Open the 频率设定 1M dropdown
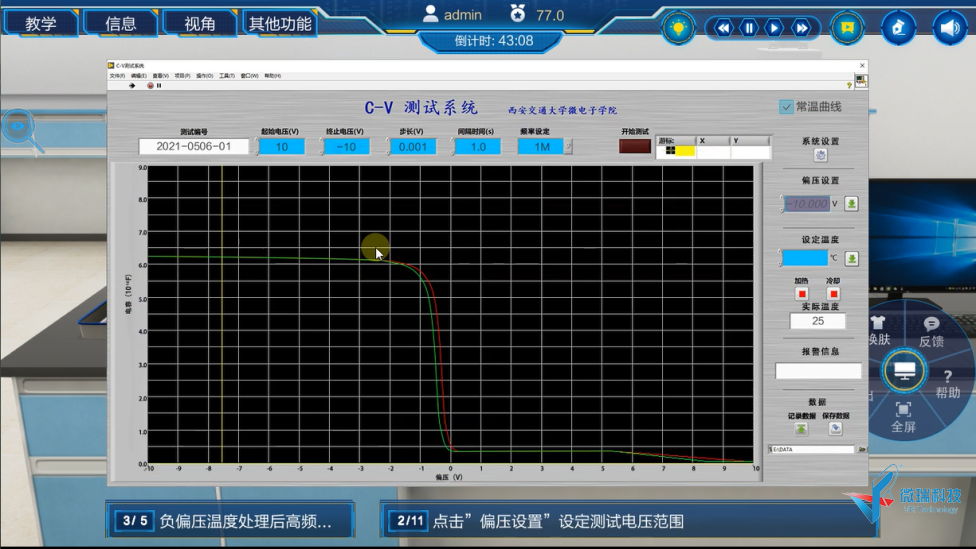This screenshot has height=549, width=976. click(x=542, y=147)
